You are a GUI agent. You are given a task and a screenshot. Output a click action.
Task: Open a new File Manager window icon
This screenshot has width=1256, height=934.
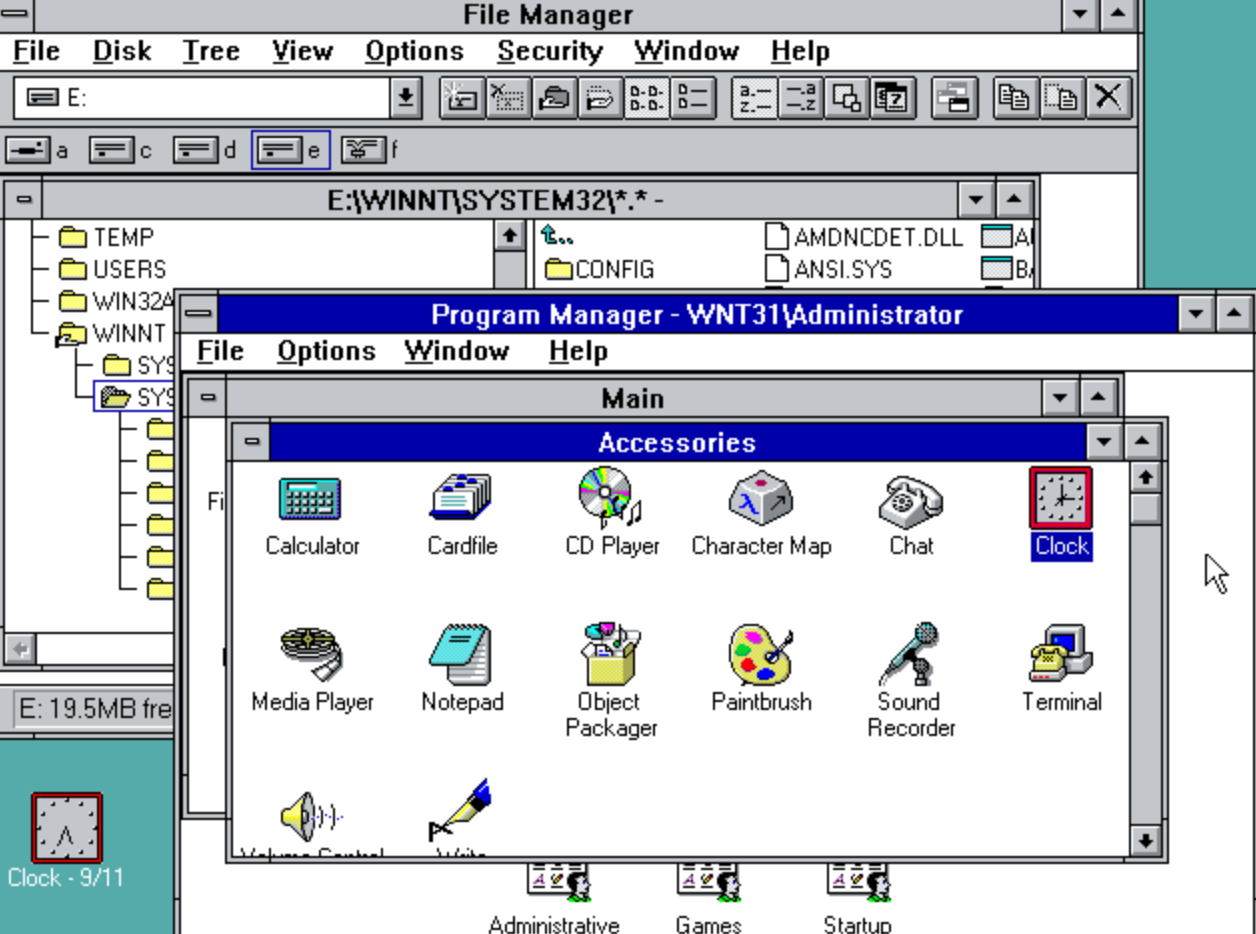[955, 98]
